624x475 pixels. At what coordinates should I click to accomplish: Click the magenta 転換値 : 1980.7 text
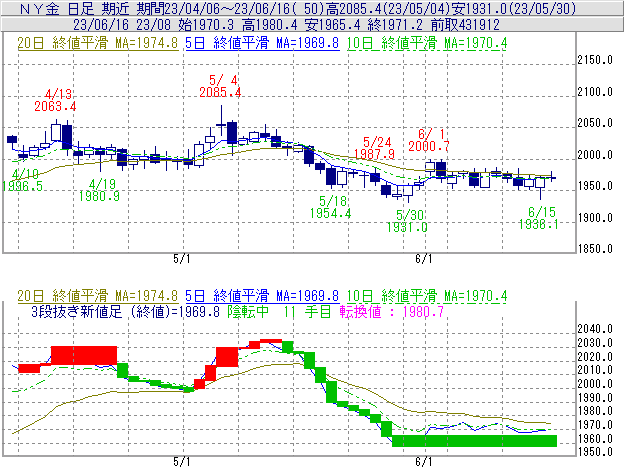392,311
